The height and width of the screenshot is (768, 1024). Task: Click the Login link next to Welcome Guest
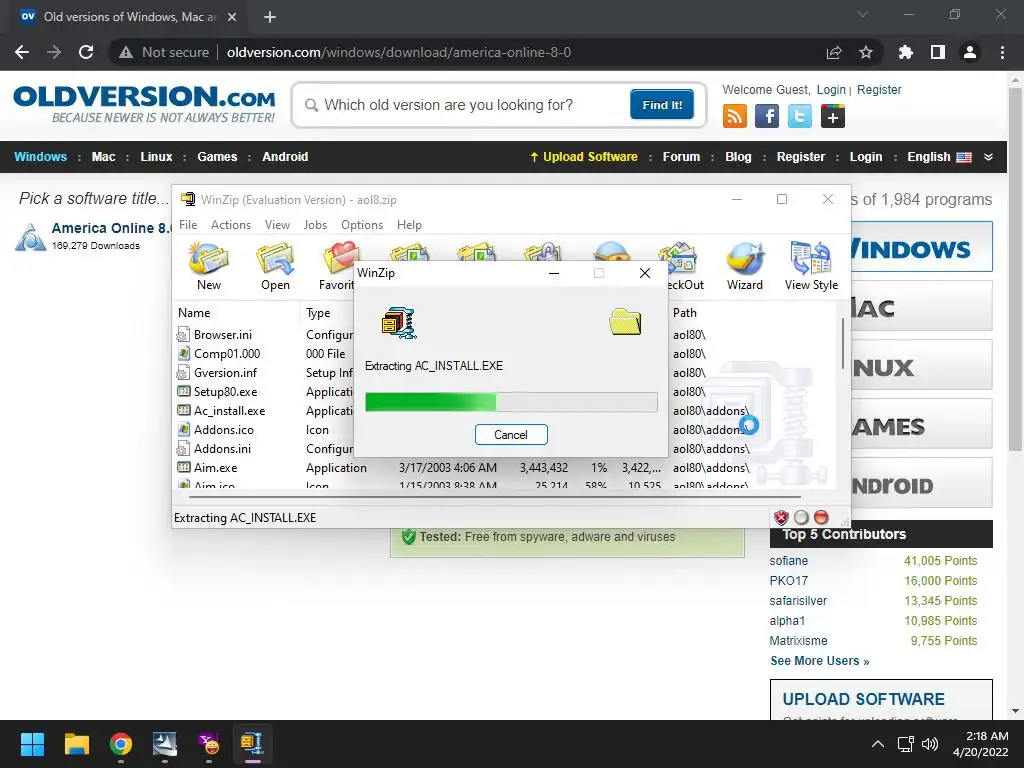(x=831, y=90)
